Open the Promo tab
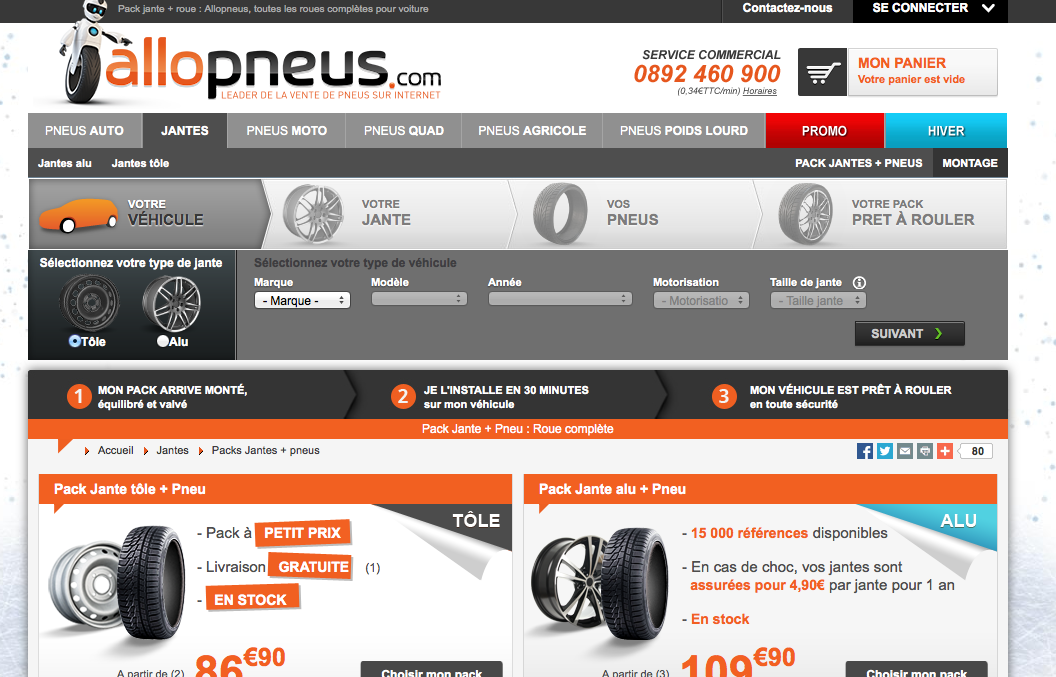This screenshot has height=677, width=1056. 824,131
